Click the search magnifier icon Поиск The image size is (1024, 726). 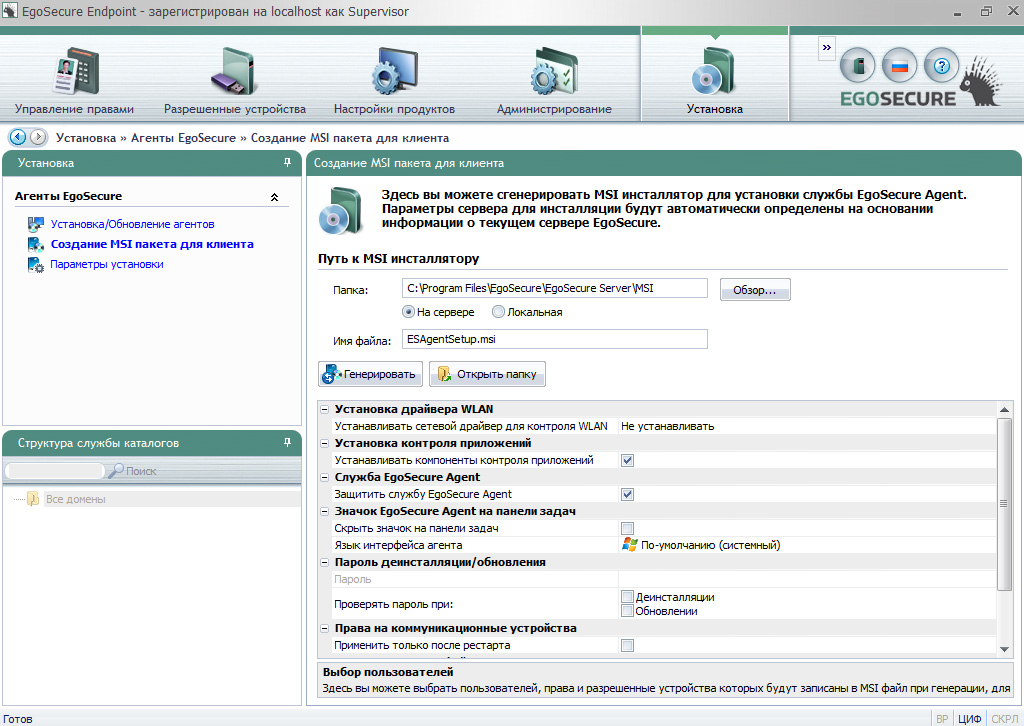(x=116, y=470)
